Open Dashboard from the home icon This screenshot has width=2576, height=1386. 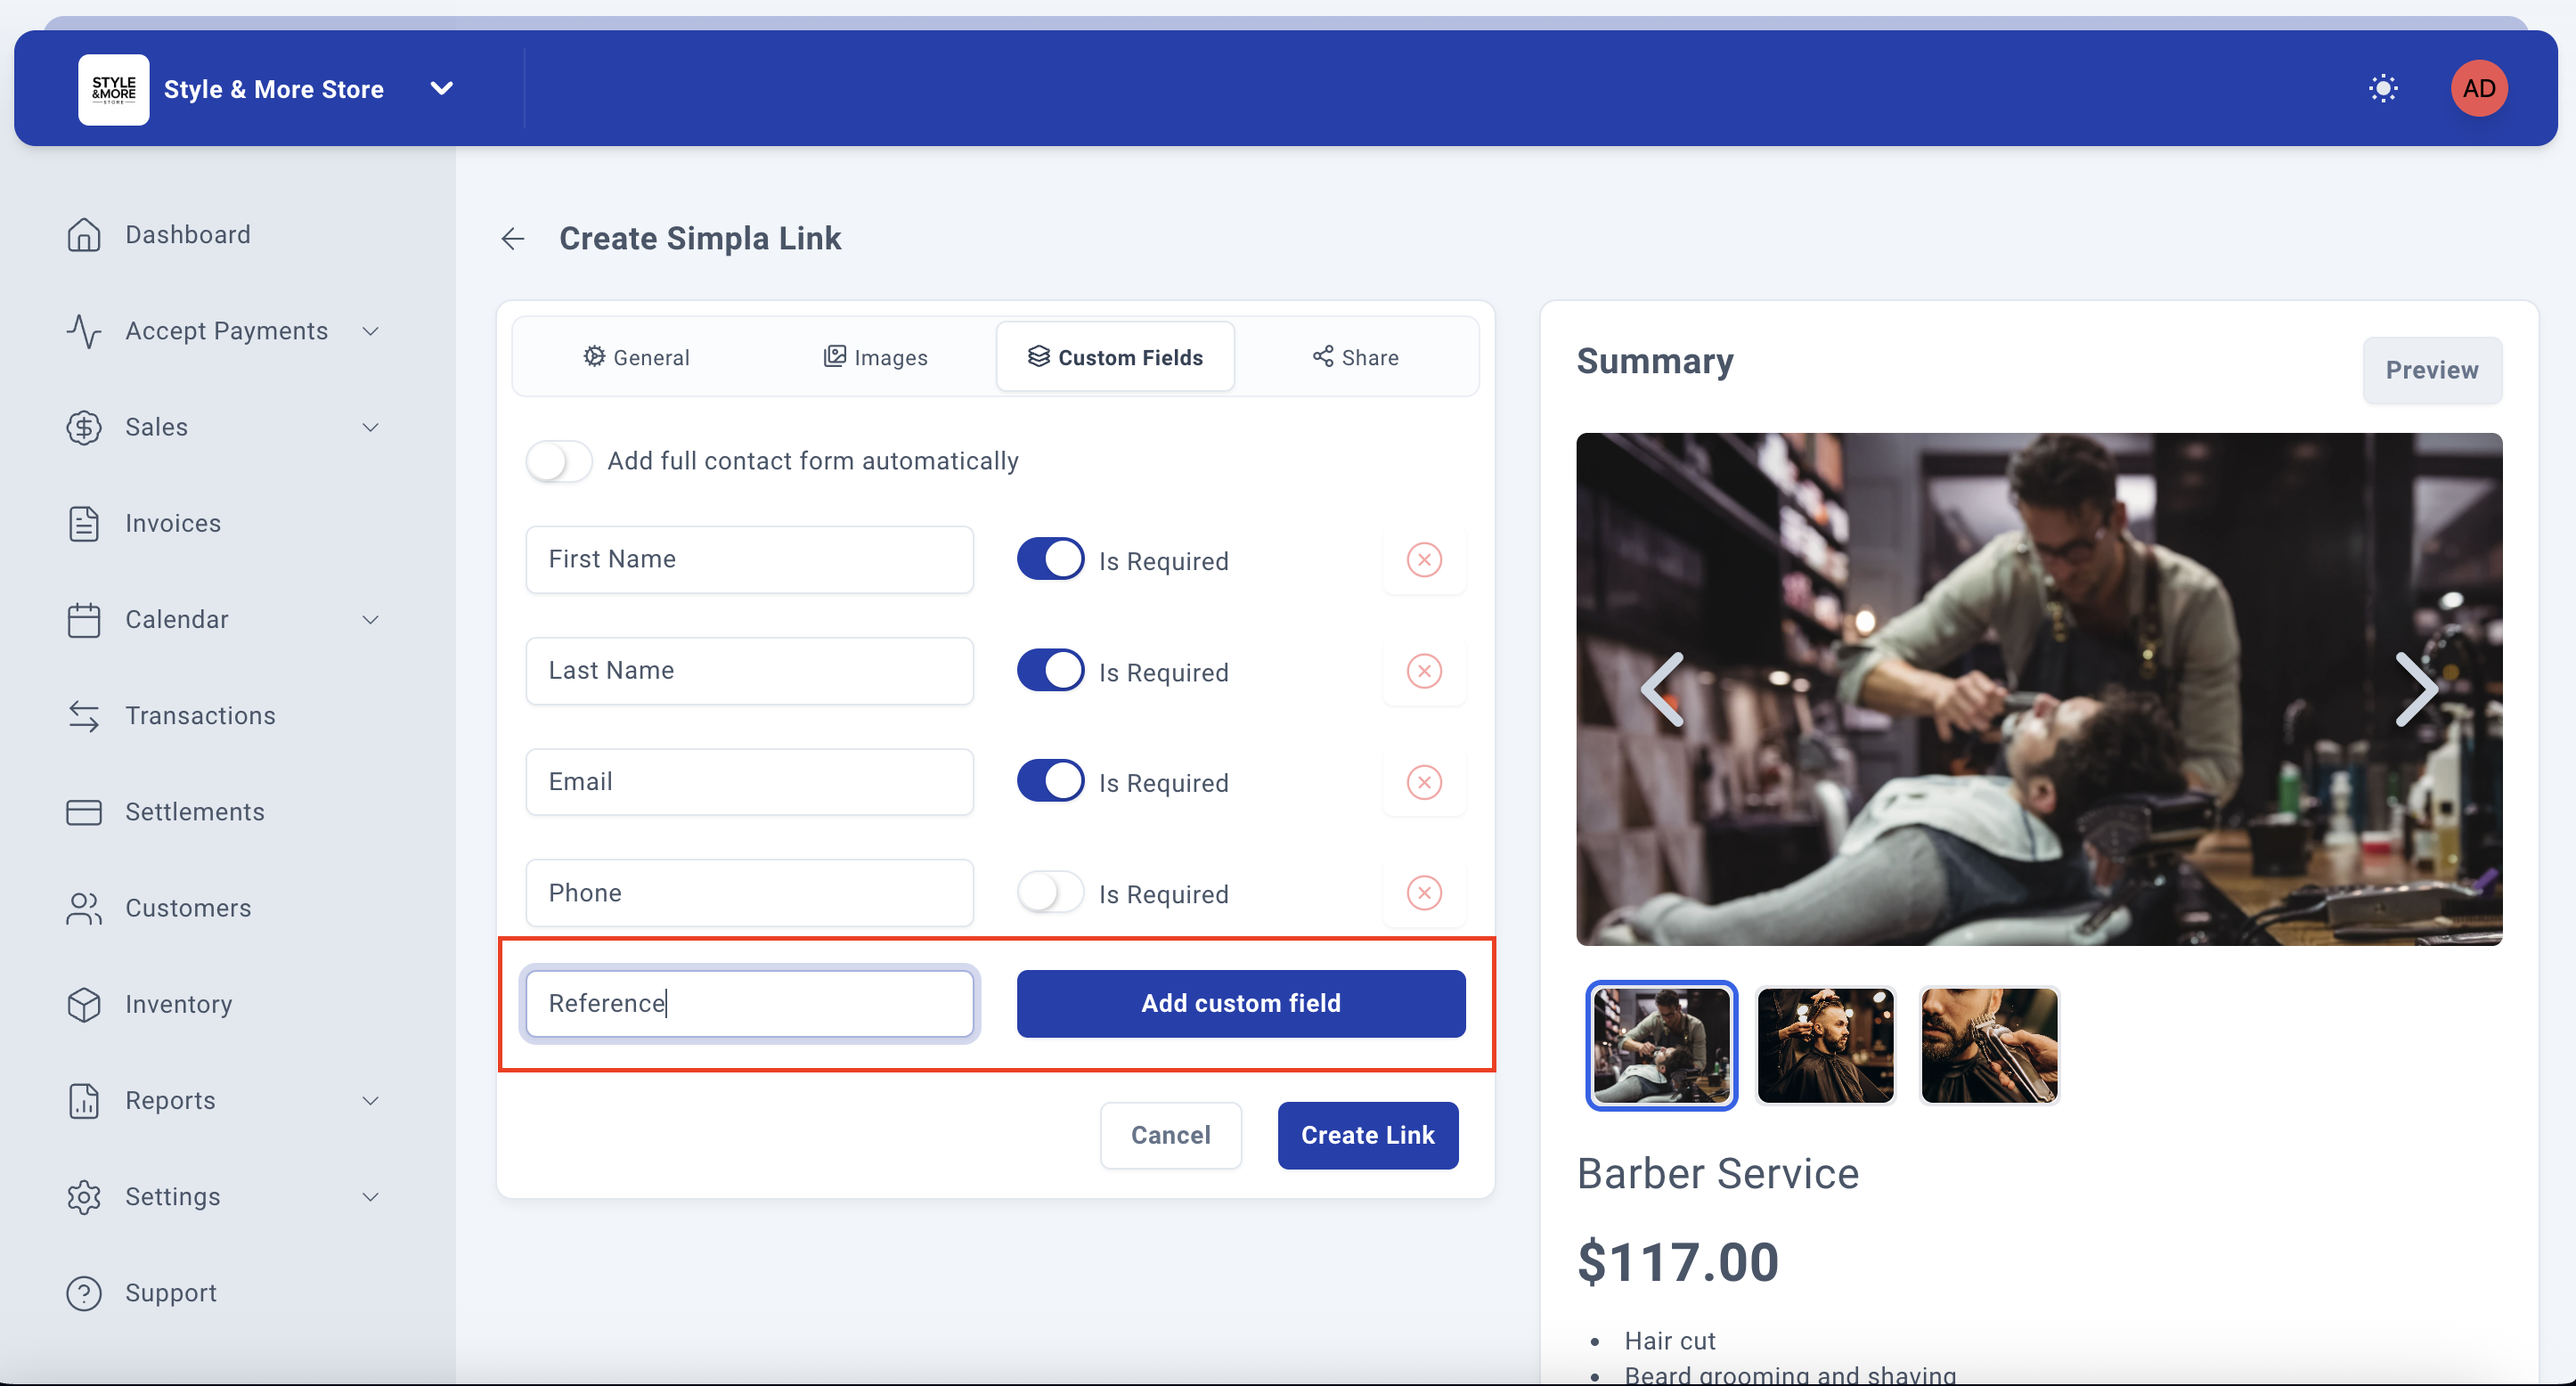coord(84,234)
